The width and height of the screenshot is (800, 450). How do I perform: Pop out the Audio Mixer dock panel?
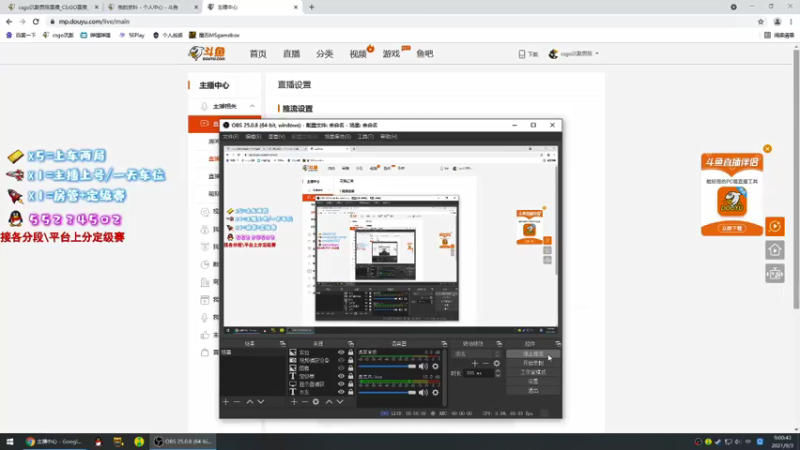click(x=444, y=344)
